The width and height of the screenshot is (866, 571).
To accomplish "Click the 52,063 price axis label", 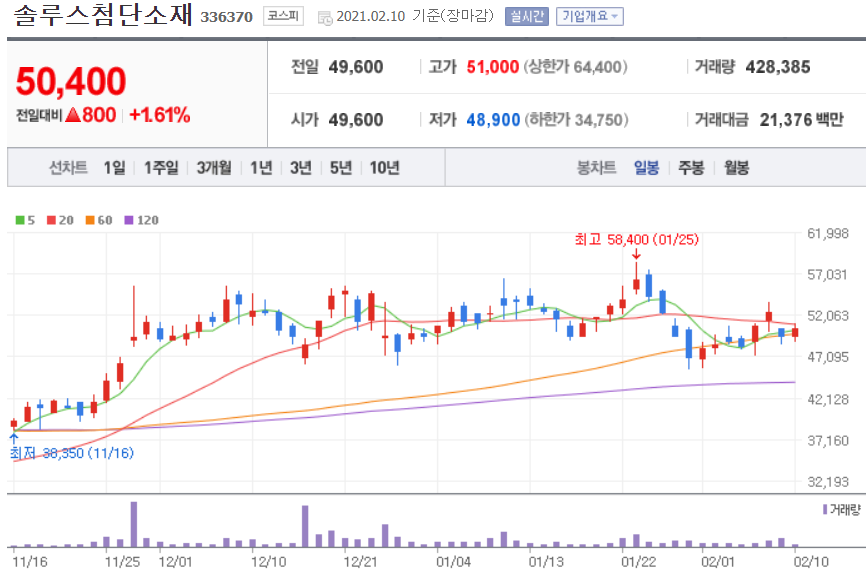I will pyautogui.click(x=828, y=316).
